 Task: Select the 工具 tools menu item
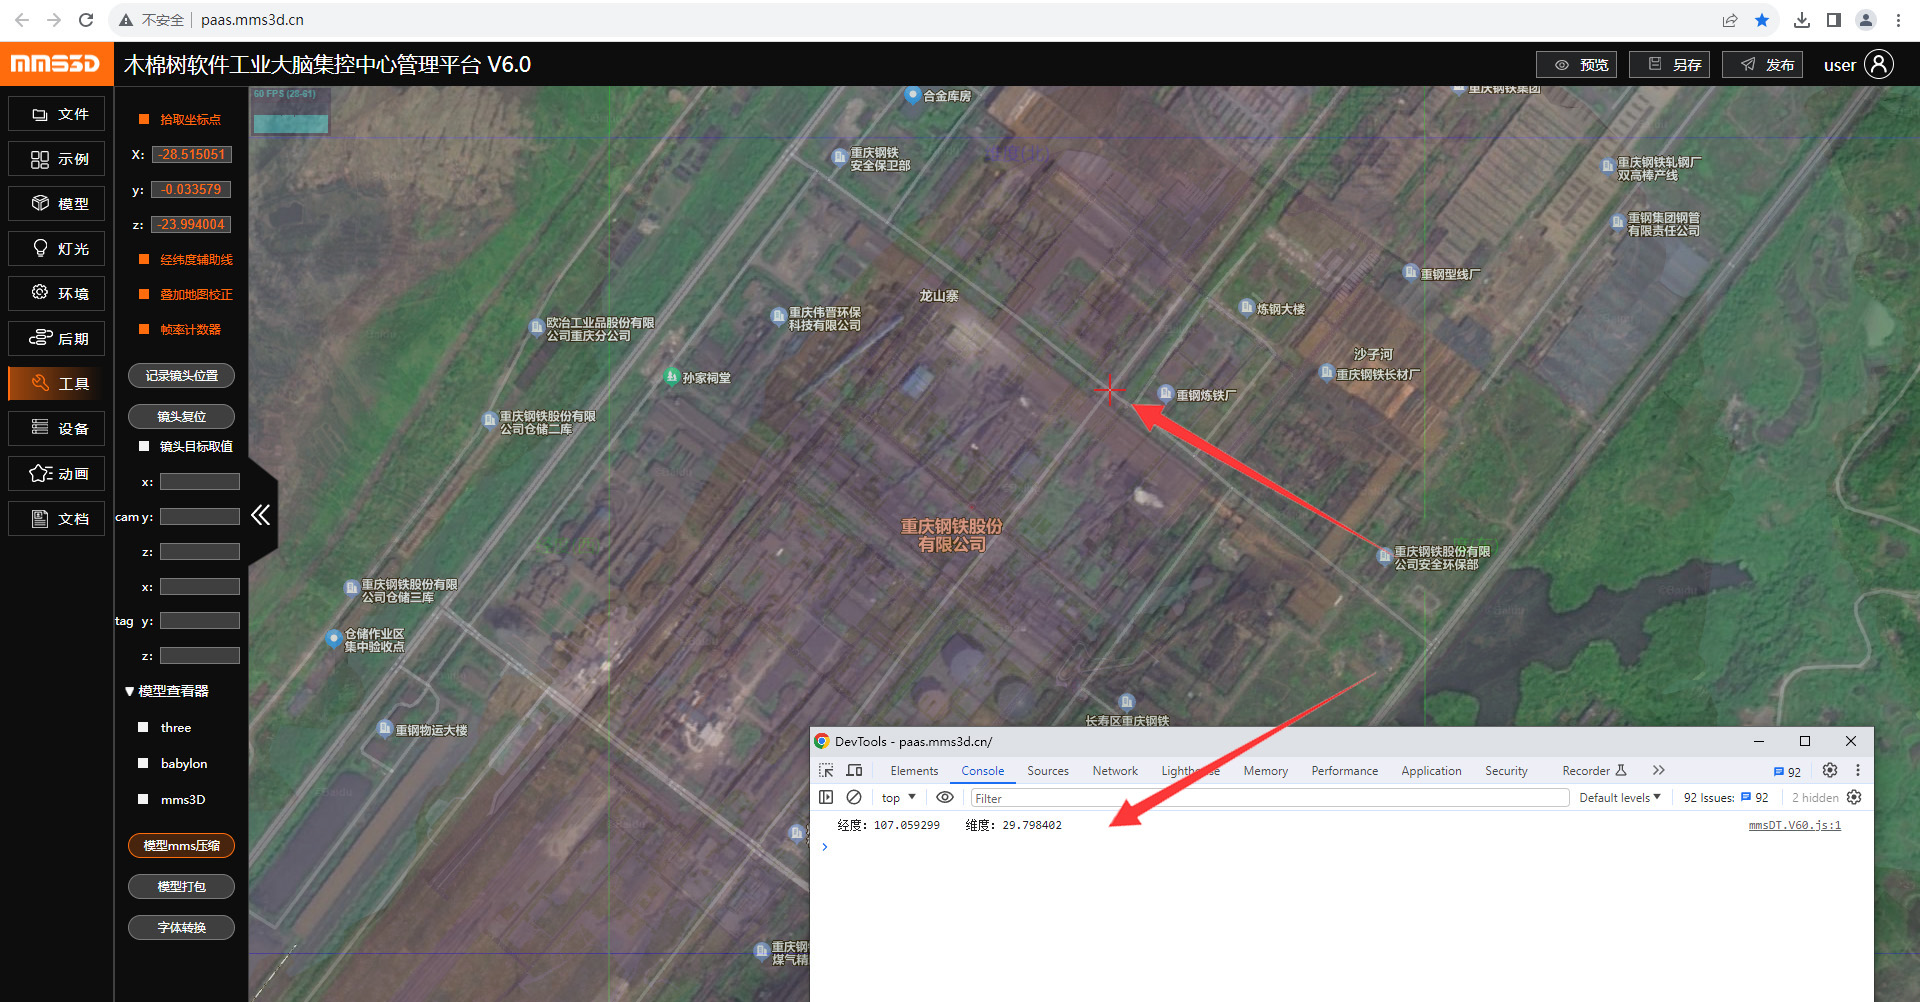(57, 384)
